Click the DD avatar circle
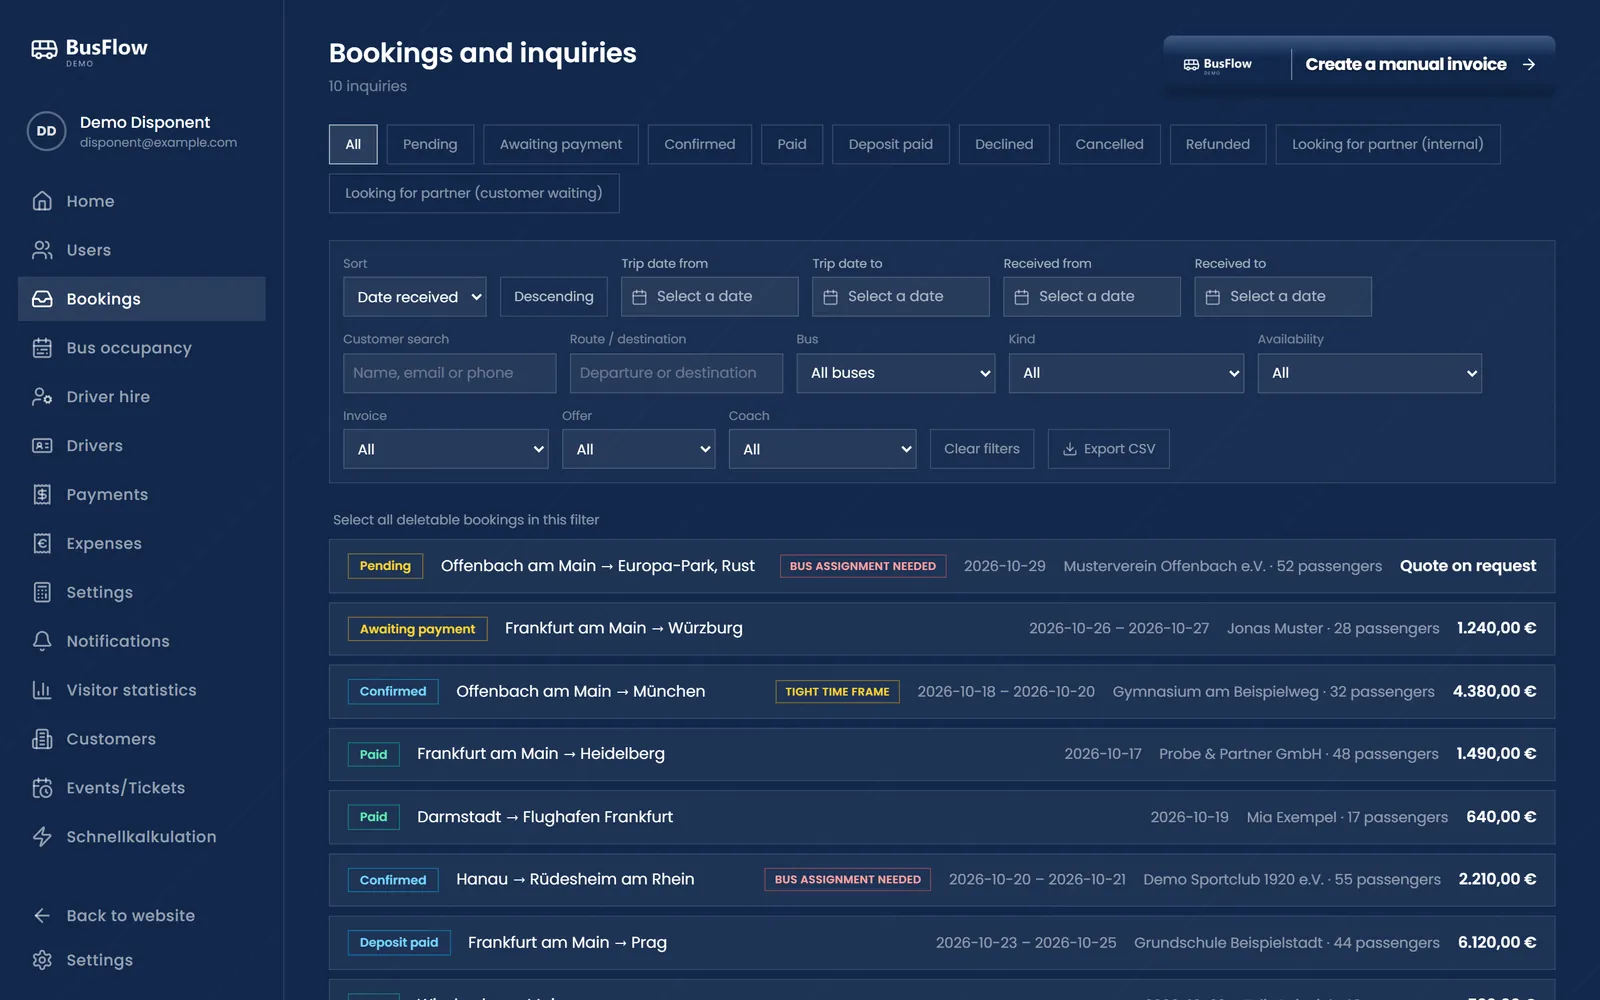The image size is (1600, 1000). 46,131
